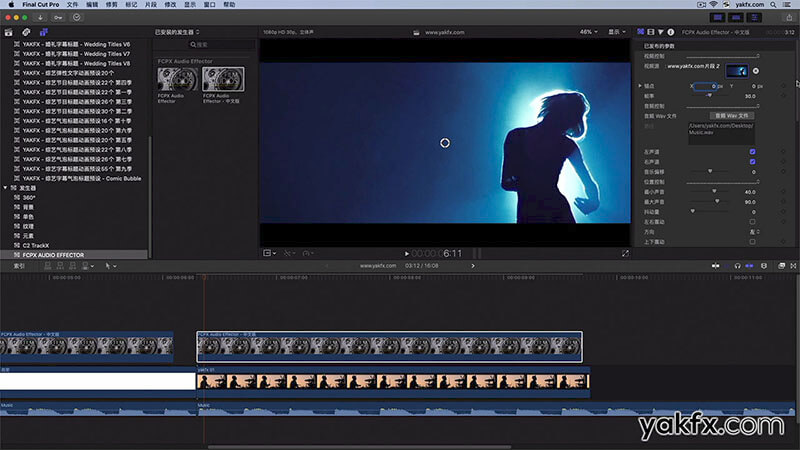Toggle the timeline panel layout button
This screenshot has height=450, width=800.
click(x=736, y=17)
